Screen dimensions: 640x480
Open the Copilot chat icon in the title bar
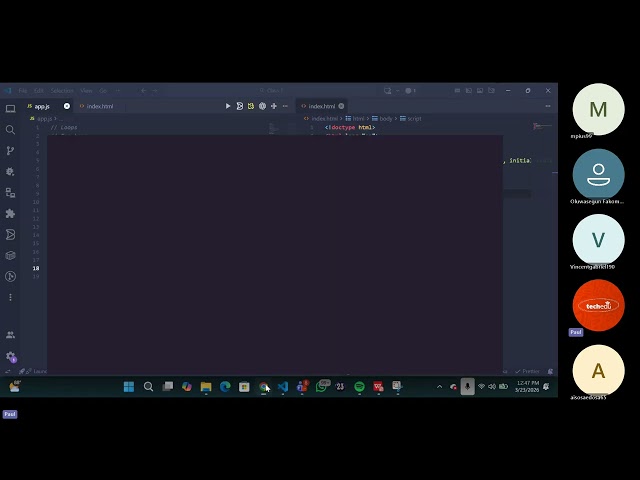[387, 91]
